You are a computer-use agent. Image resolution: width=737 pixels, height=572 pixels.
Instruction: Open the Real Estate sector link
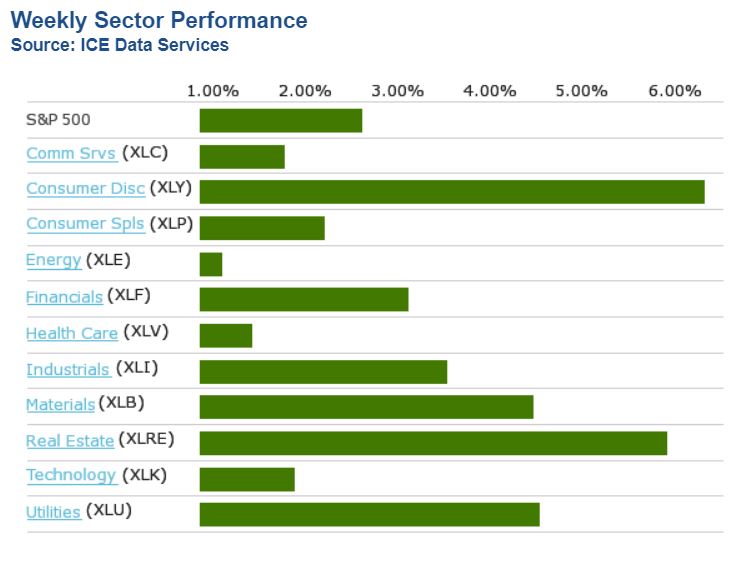point(70,441)
